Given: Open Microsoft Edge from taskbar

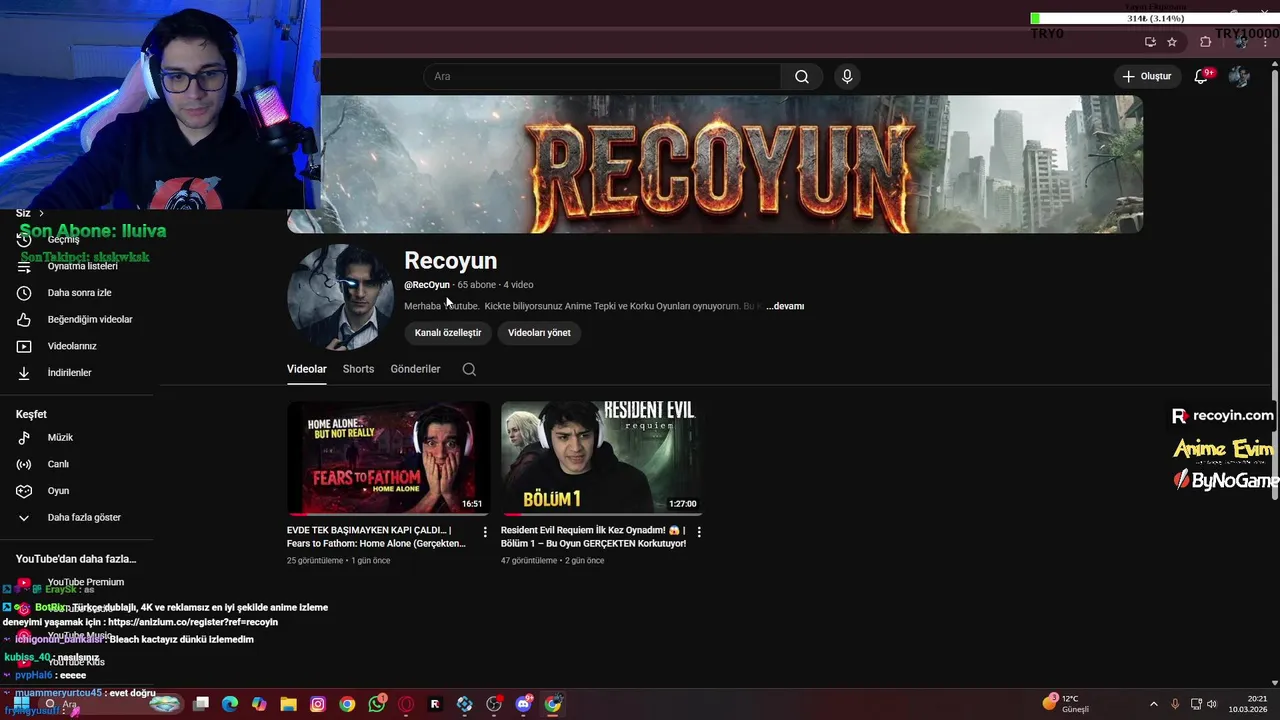Looking at the screenshot, I should click(230, 704).
